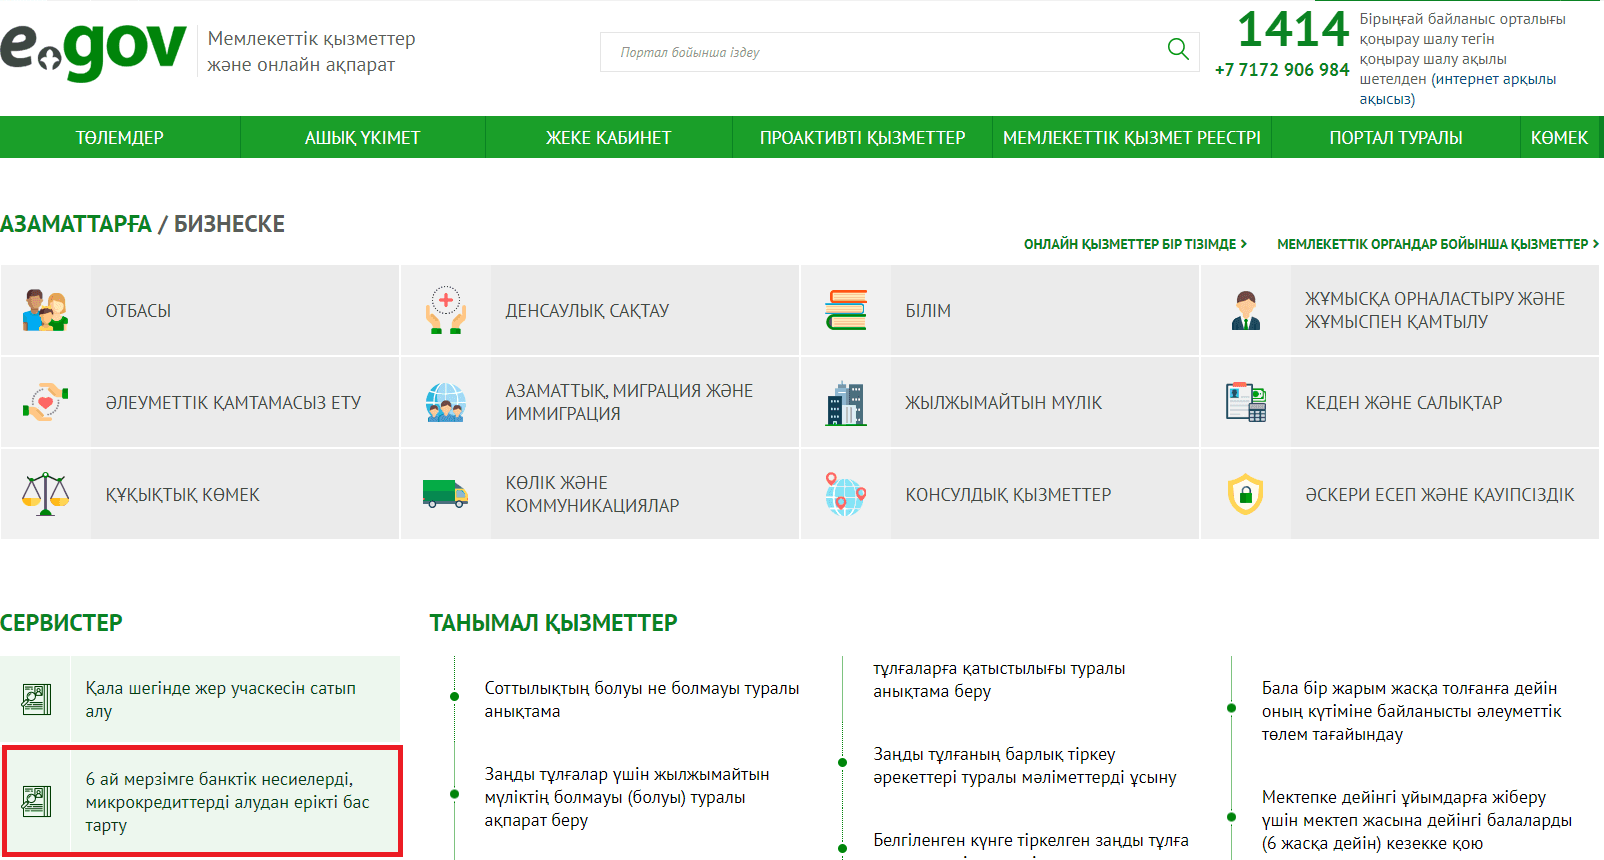The height and width of the screenshot is (860, 1604).
Task: Select the ЖЫЛЖЫМАЙТЫН МҮЛІК buildings icon
Action: 846,403
